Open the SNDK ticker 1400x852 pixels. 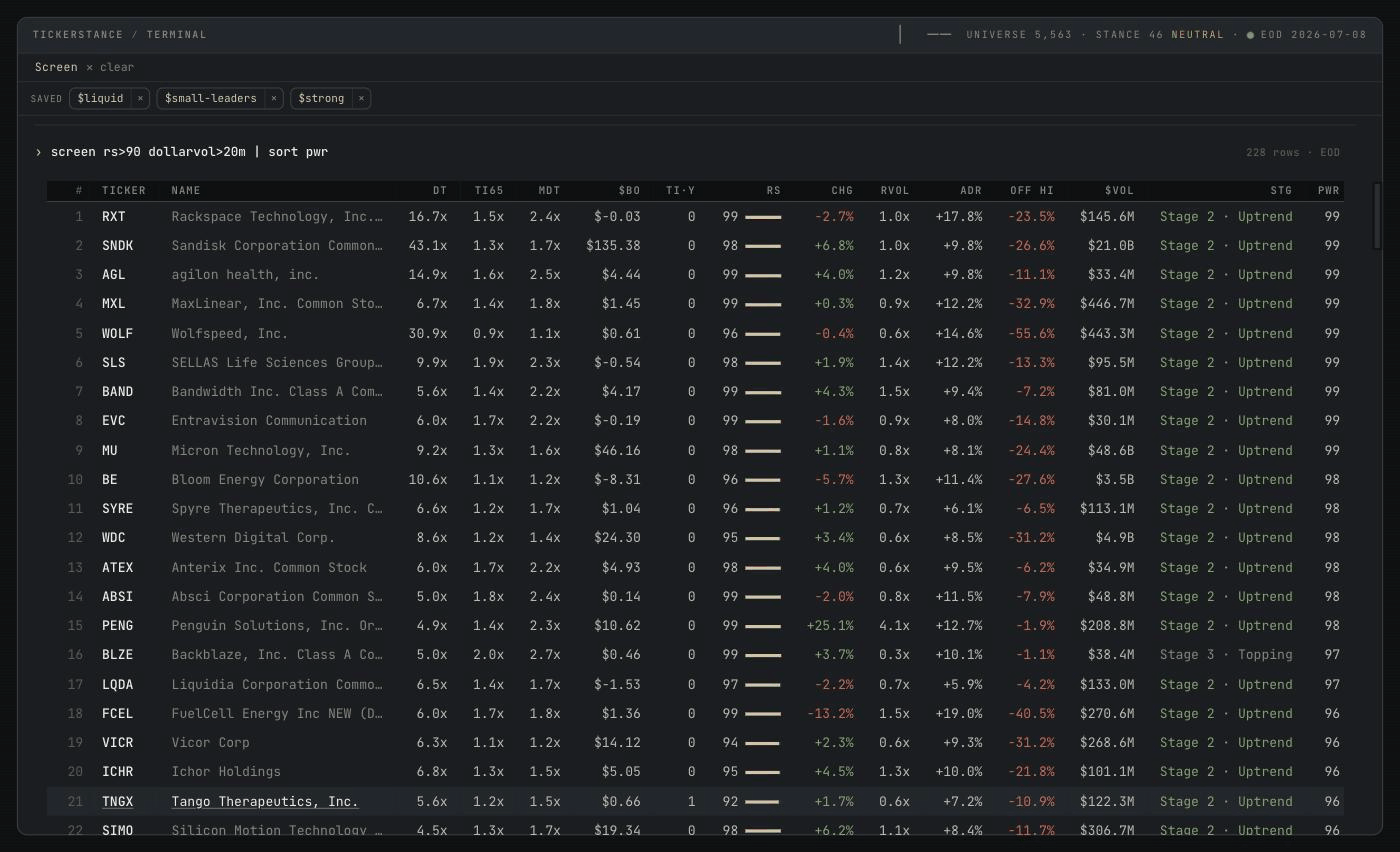pyautogui.click(x=117, y=246)
